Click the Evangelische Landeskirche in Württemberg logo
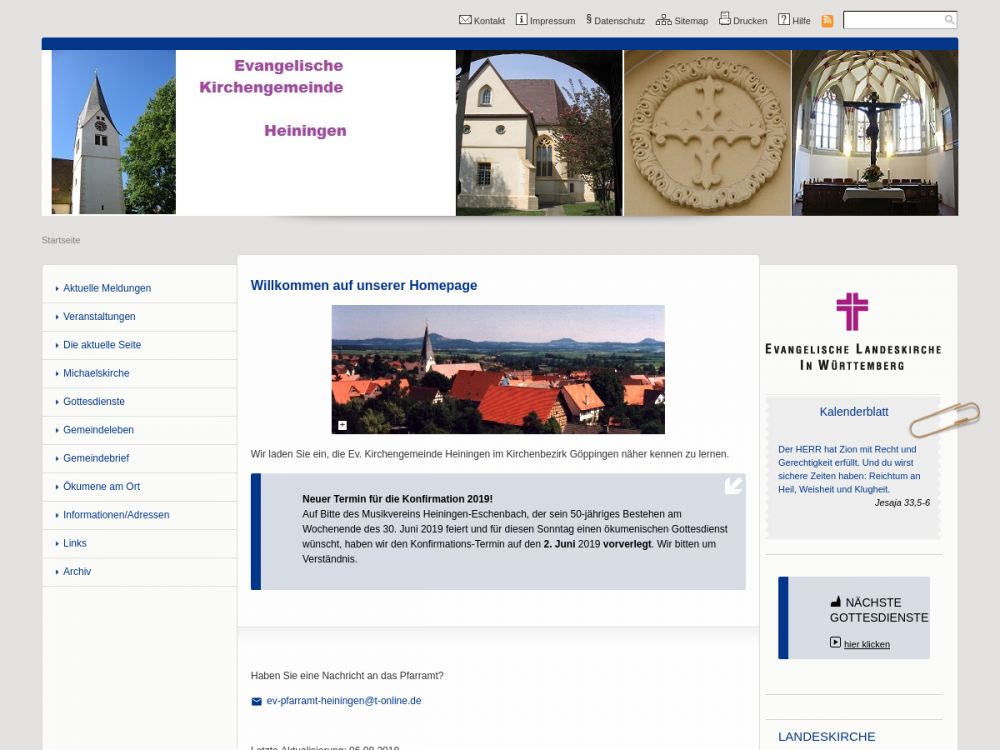The width and height of the screenshot is (1000, 750). [x=853, y=332]
